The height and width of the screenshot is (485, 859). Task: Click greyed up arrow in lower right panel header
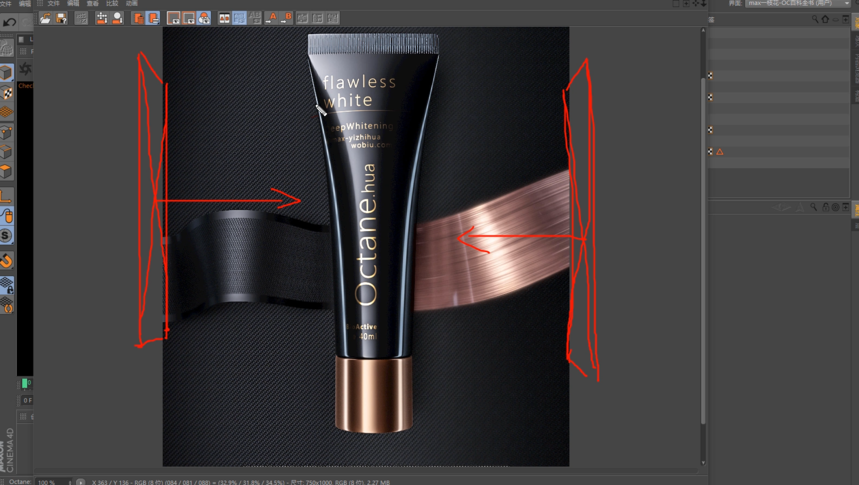coord(799,207)
